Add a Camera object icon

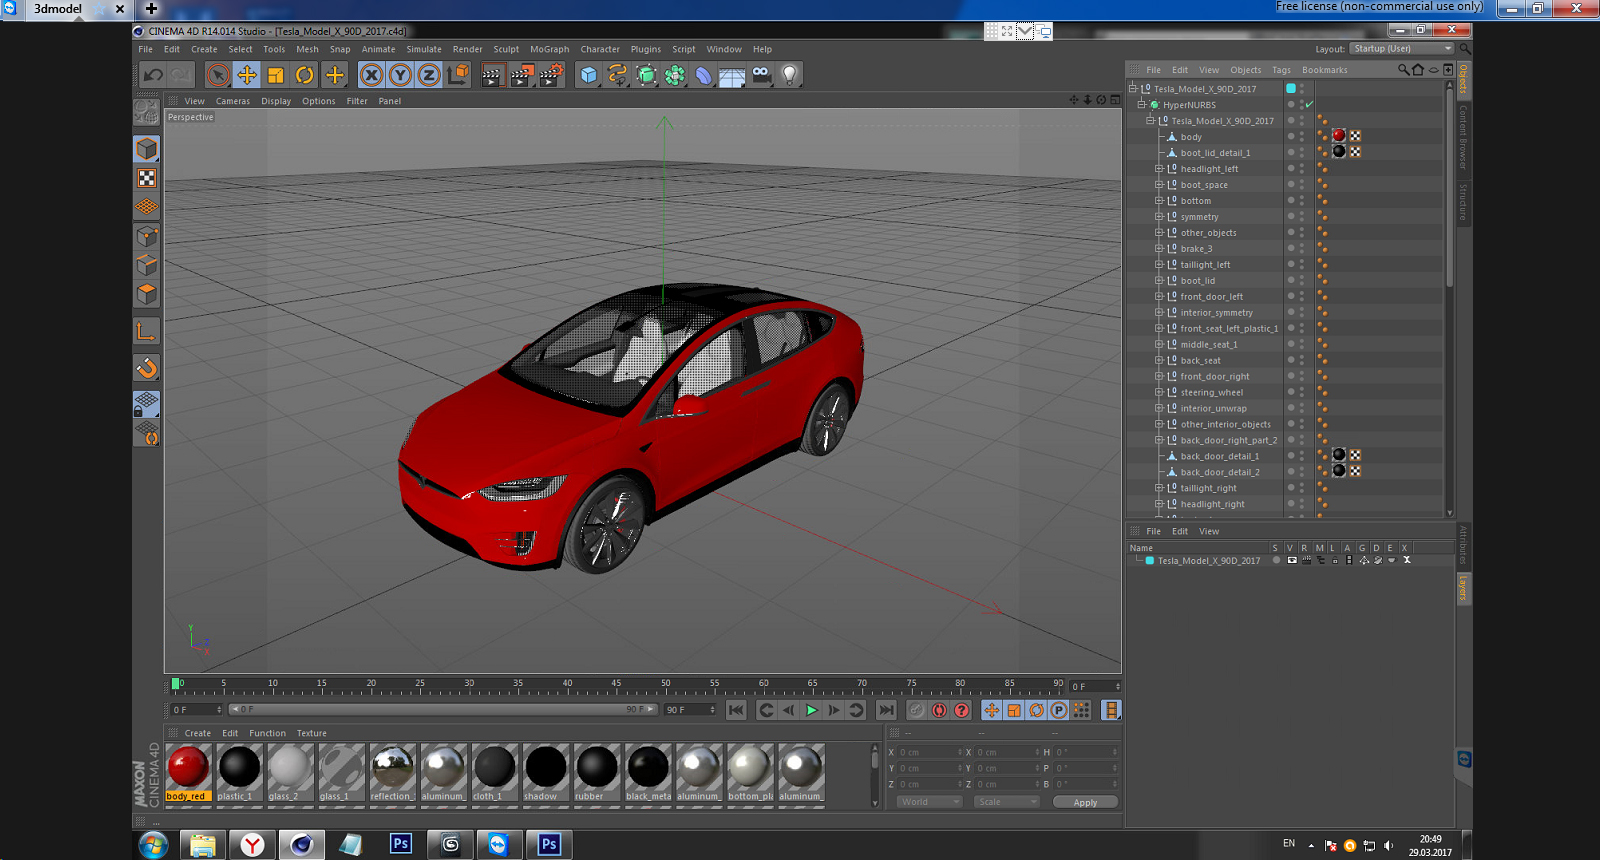pos(762,75)
